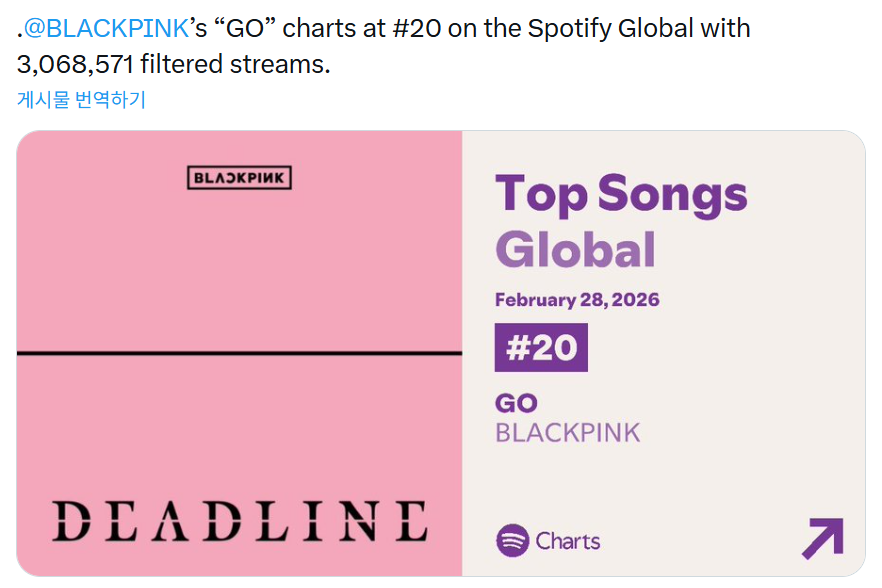Click the purple #20 rank badge
882x588 pixels.
[541, 347]
